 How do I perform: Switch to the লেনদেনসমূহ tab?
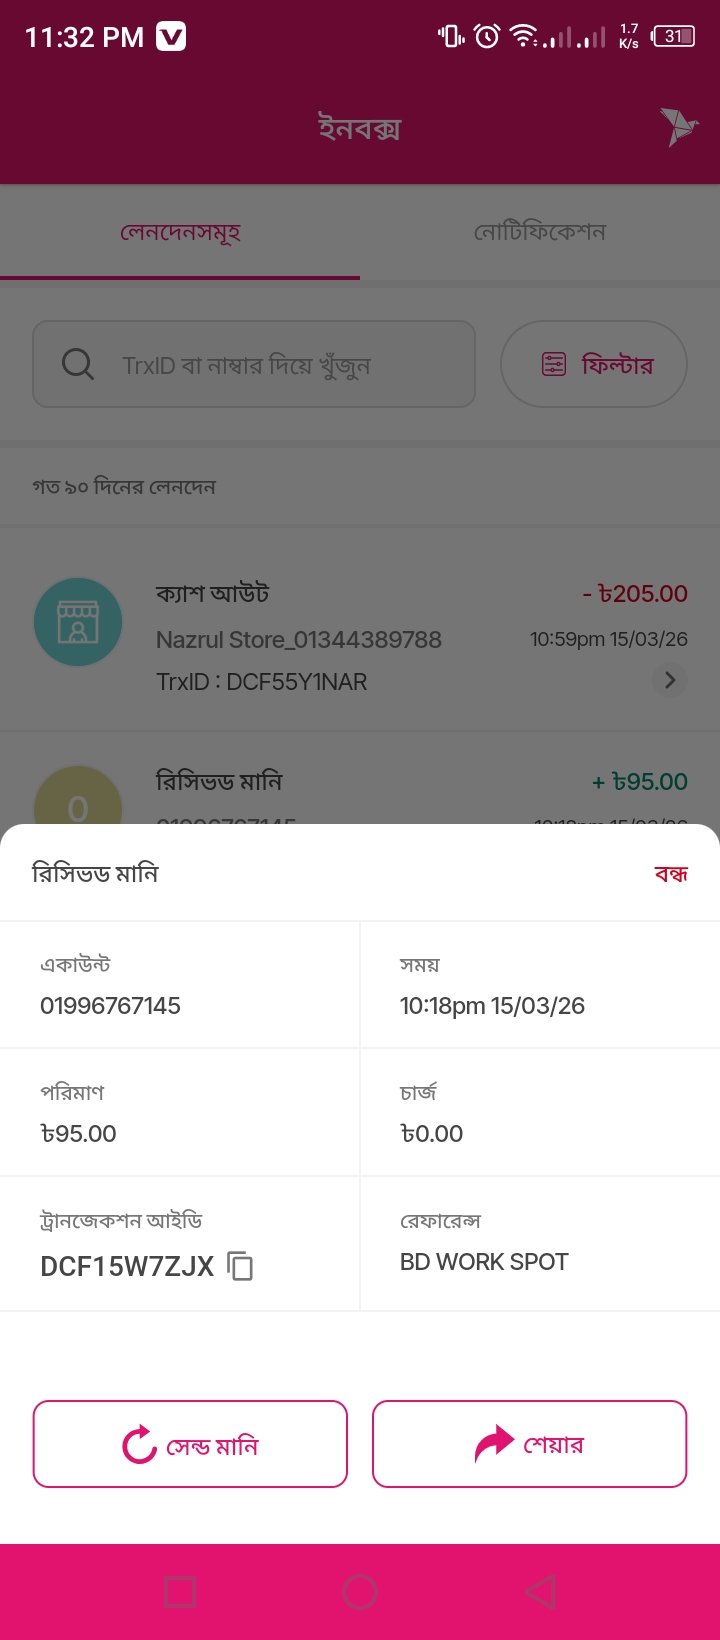[x=180, y=232]
